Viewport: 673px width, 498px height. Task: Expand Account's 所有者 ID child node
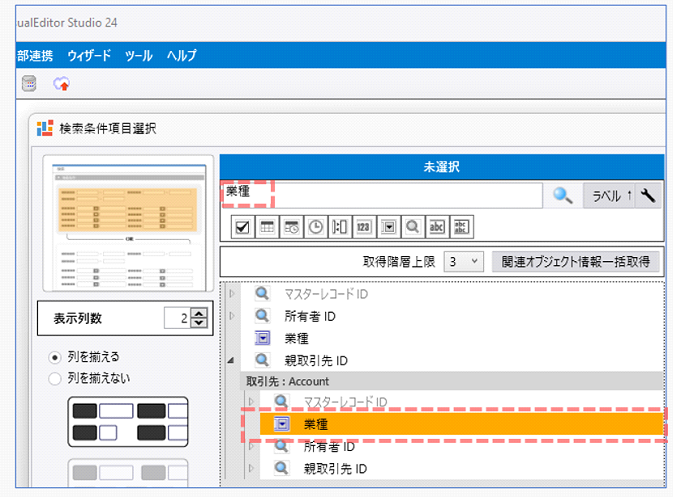click(x=251, y=446)
